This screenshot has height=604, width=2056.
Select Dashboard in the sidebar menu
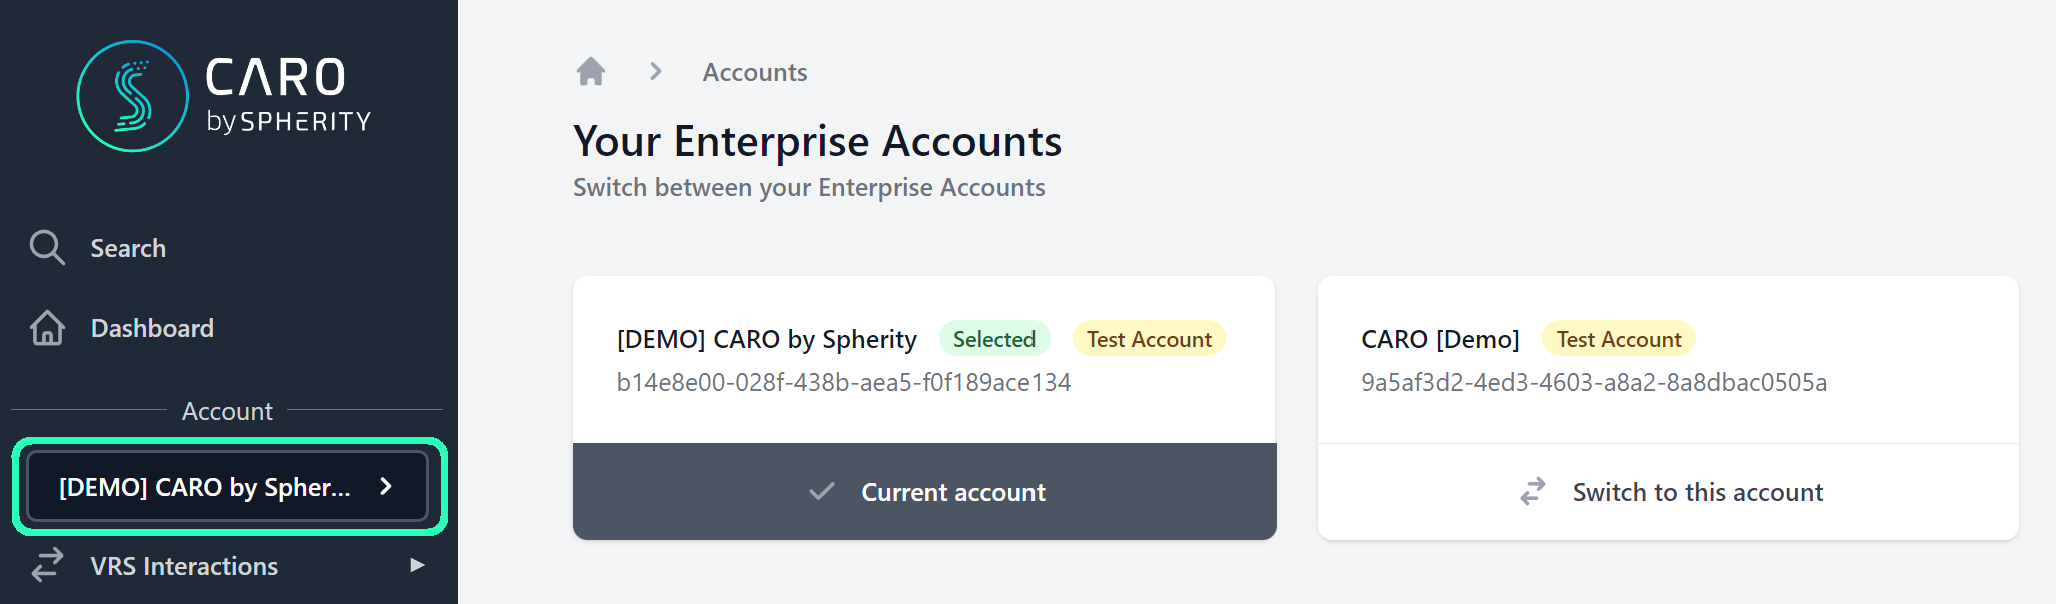point(152,327)
